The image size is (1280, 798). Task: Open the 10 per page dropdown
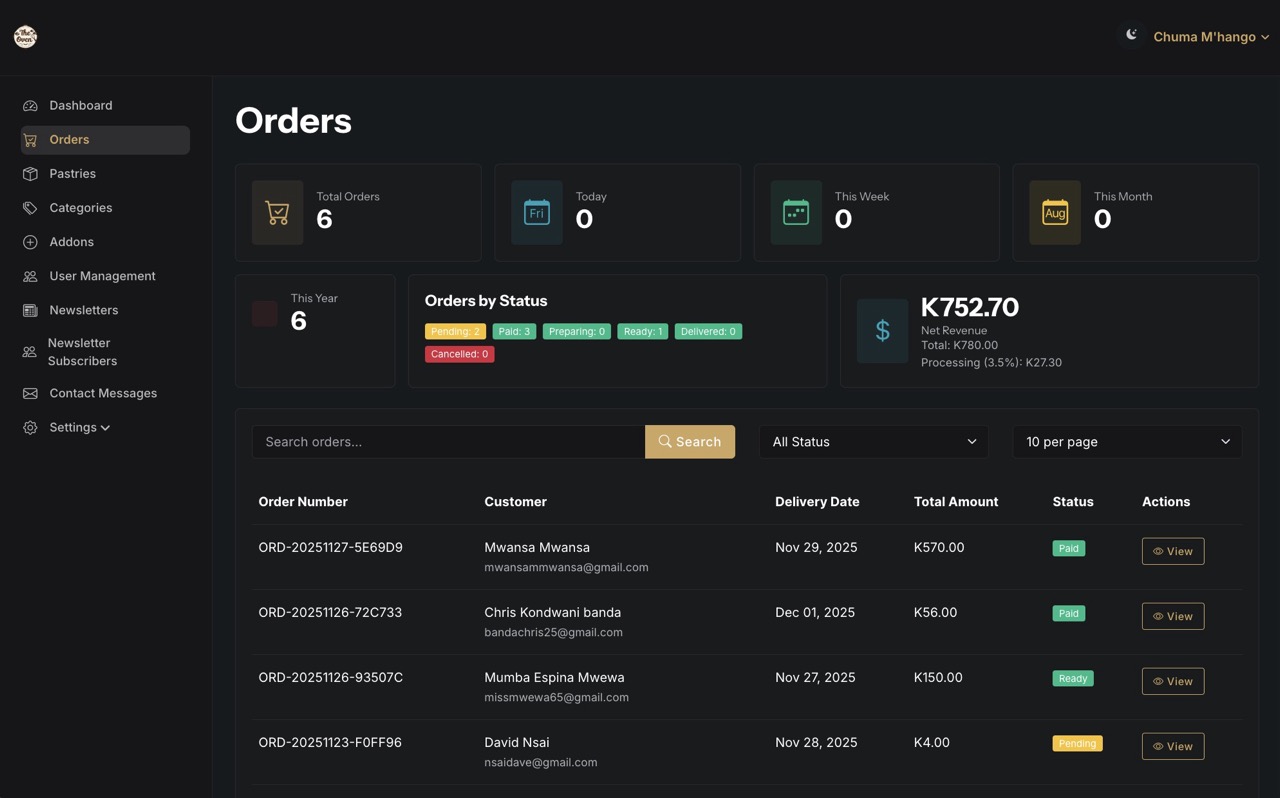point(1127,442)
